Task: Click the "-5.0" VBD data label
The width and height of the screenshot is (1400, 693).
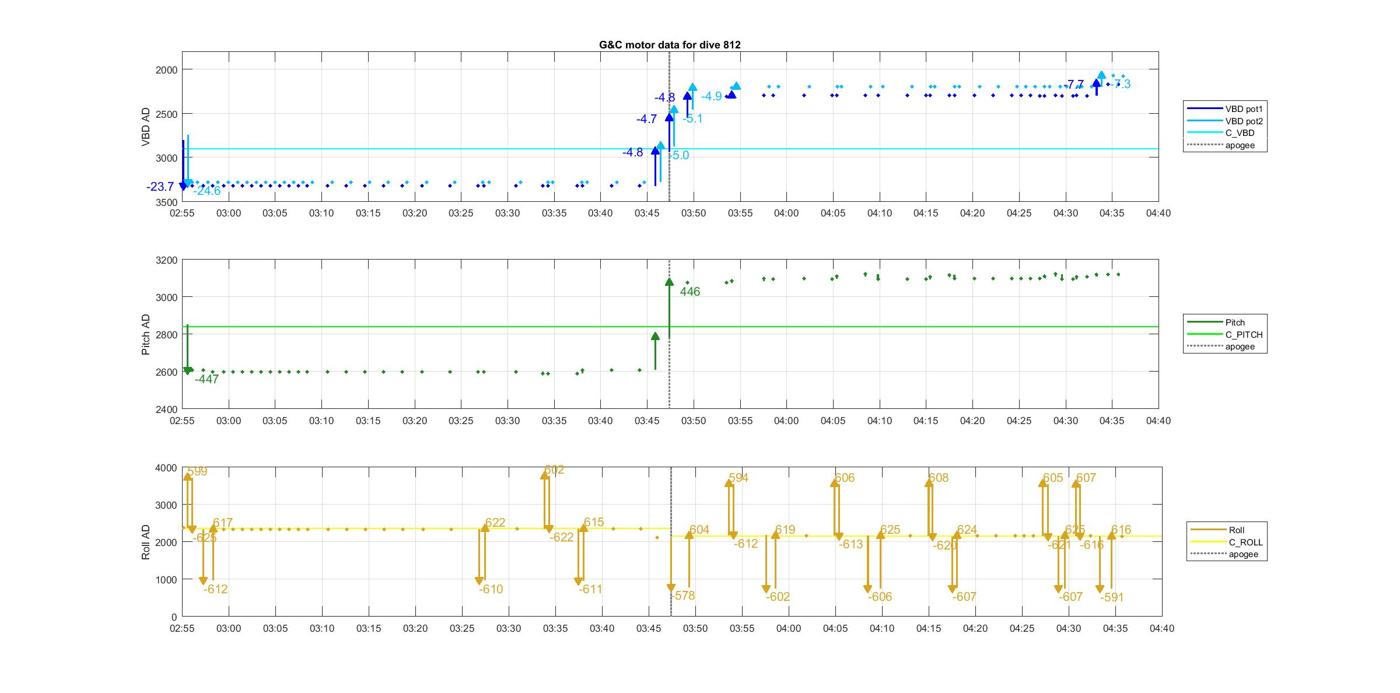Action: (x=679, y=156)
